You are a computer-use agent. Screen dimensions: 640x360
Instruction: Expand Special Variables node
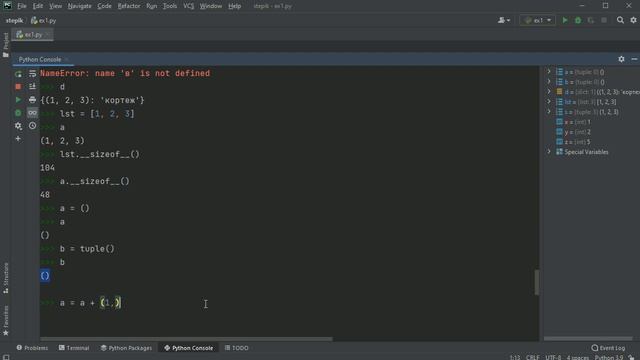549,151
